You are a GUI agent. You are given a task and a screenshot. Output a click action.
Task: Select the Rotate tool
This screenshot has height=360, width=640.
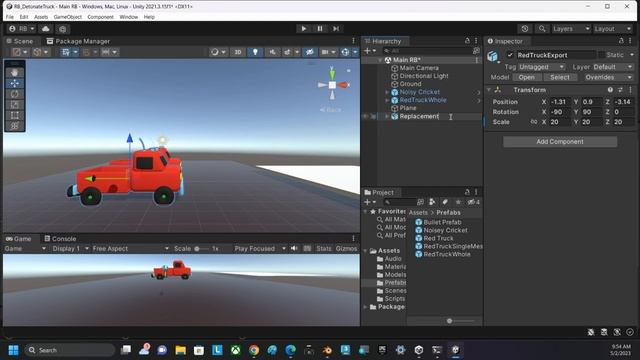(15, 94)
